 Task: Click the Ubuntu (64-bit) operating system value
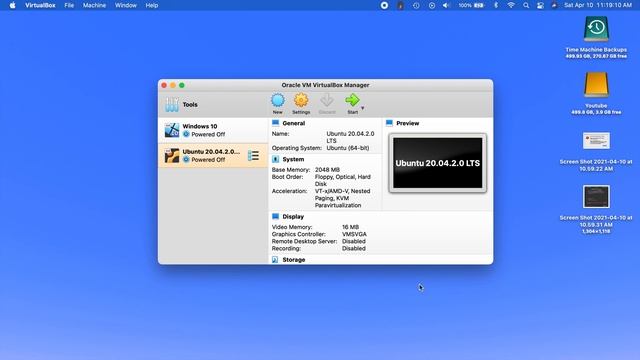pos(348,148)
